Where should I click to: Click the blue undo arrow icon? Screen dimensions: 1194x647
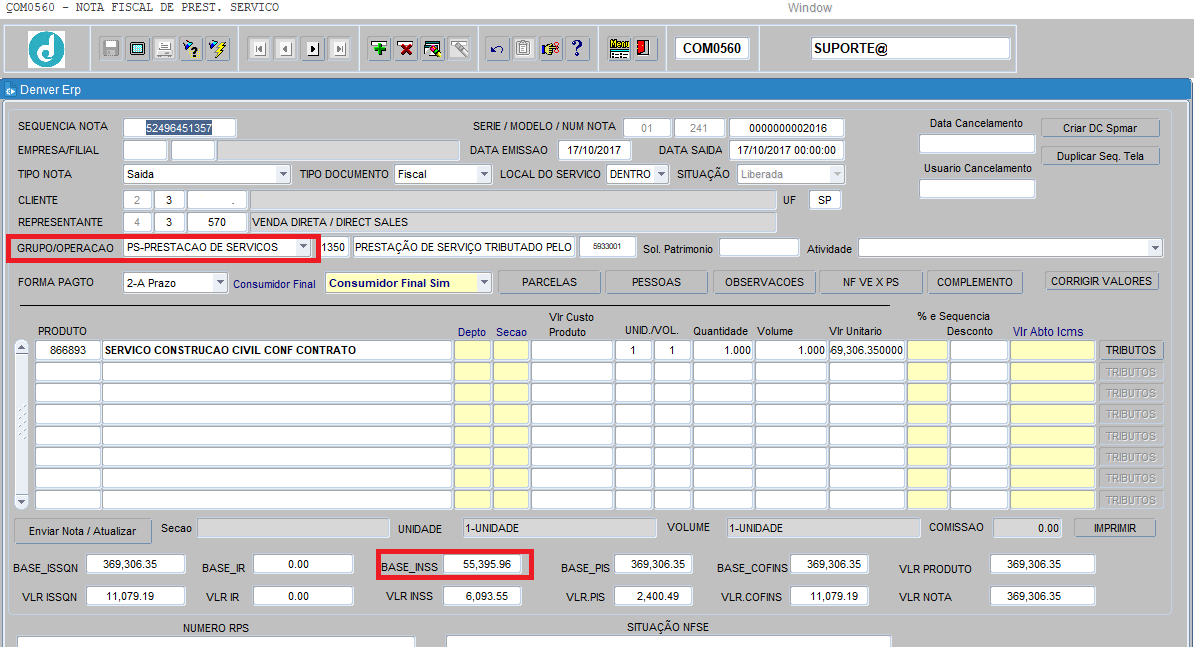click(496, 49)
